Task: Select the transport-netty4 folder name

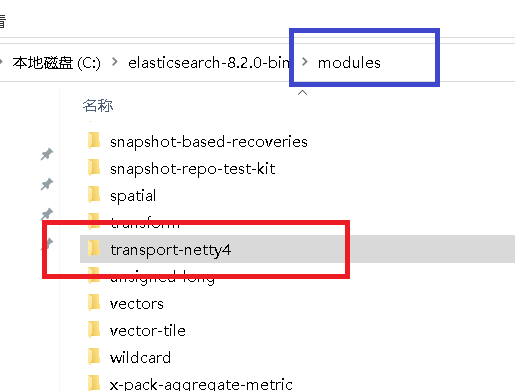Action: pos(171,250)
